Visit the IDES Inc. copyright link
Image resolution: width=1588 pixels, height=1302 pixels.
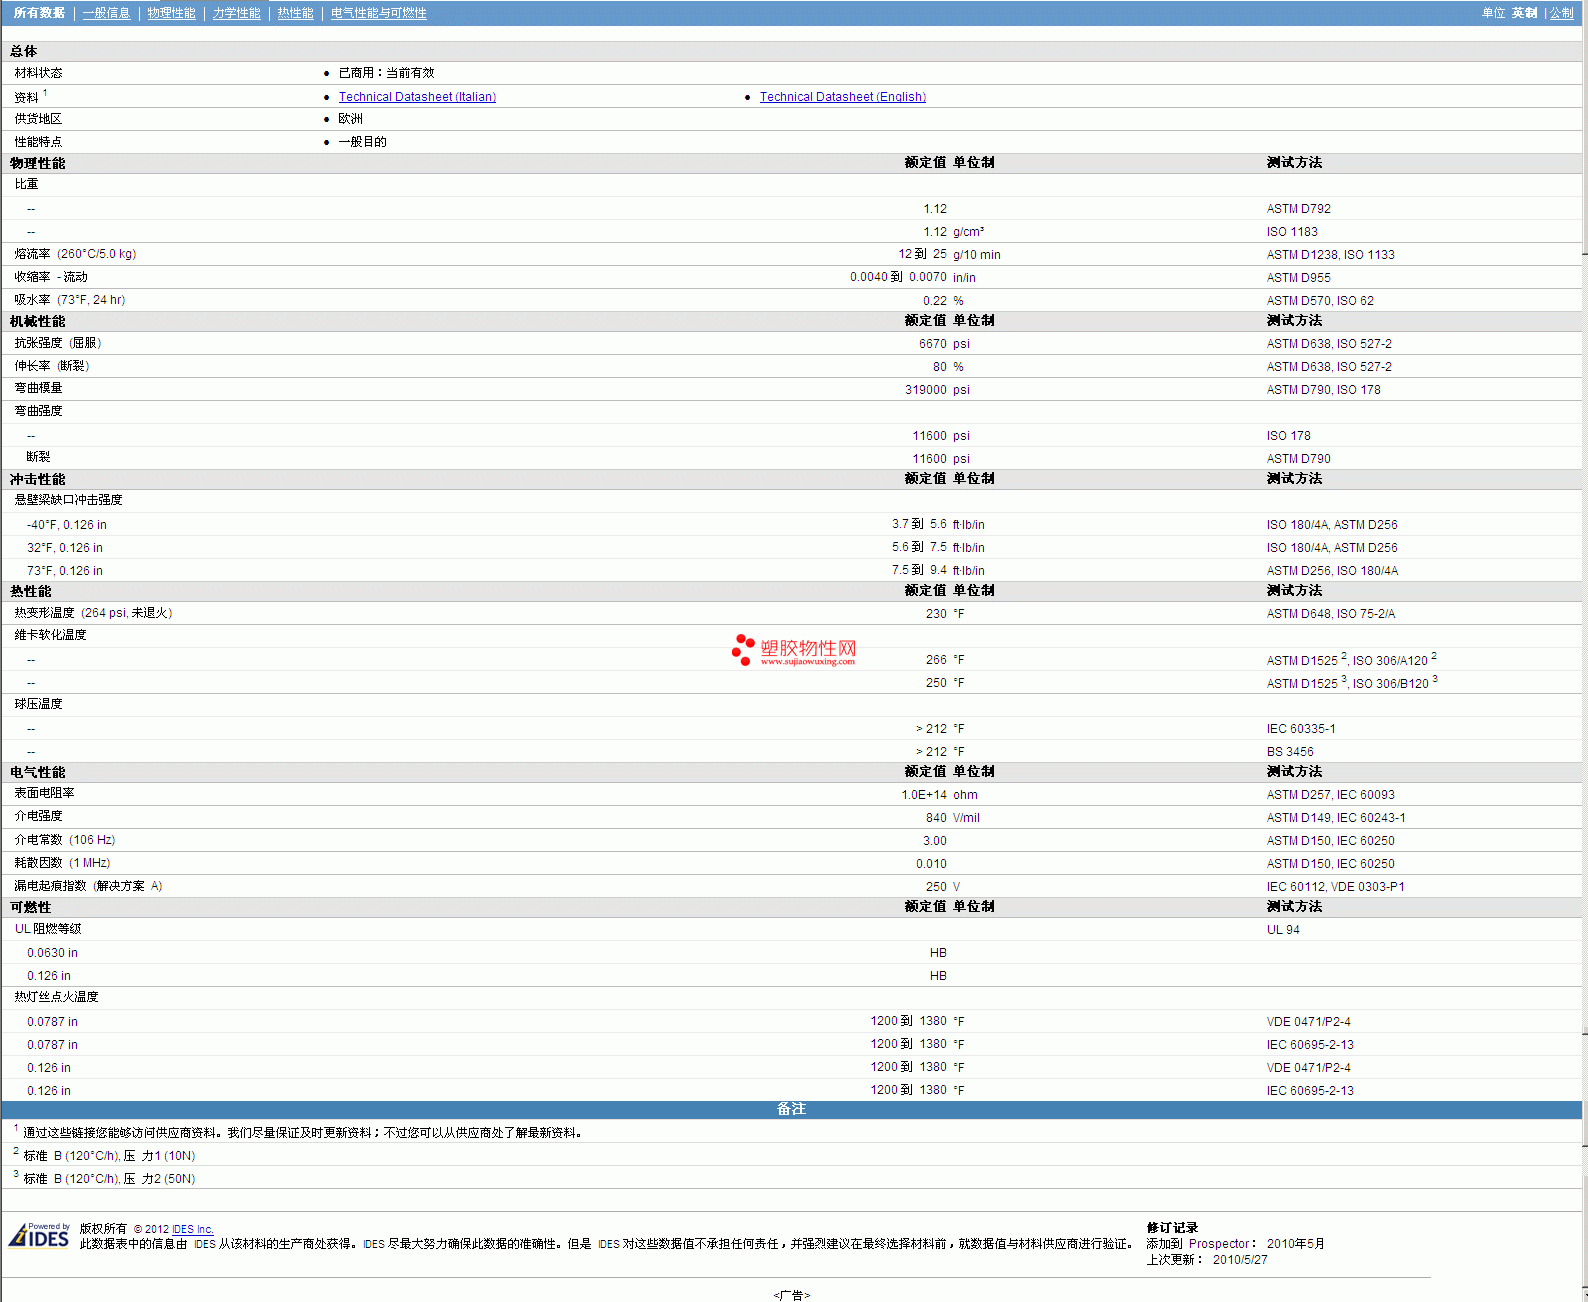click(192, 1229)
